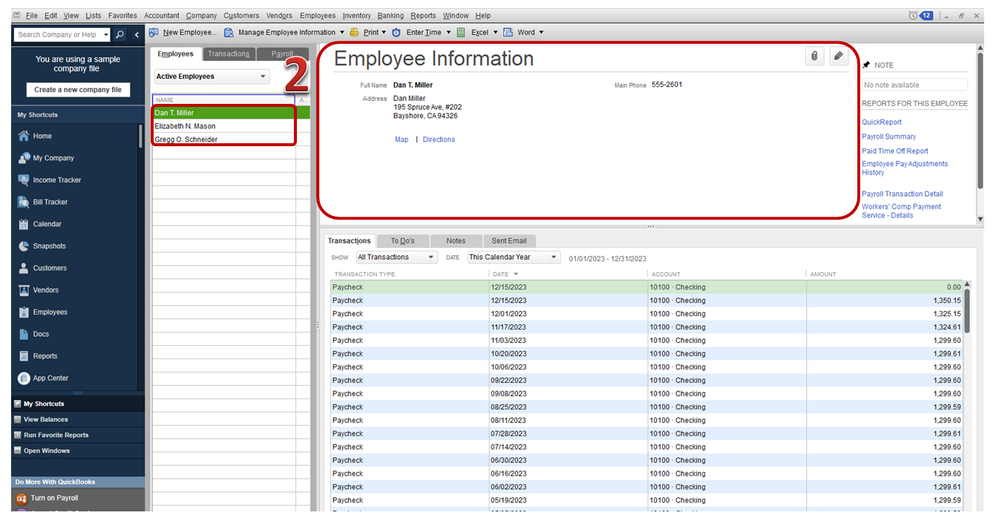Click View Balances in sidebar
Screen dimensions: 999x524
point(45,420)
